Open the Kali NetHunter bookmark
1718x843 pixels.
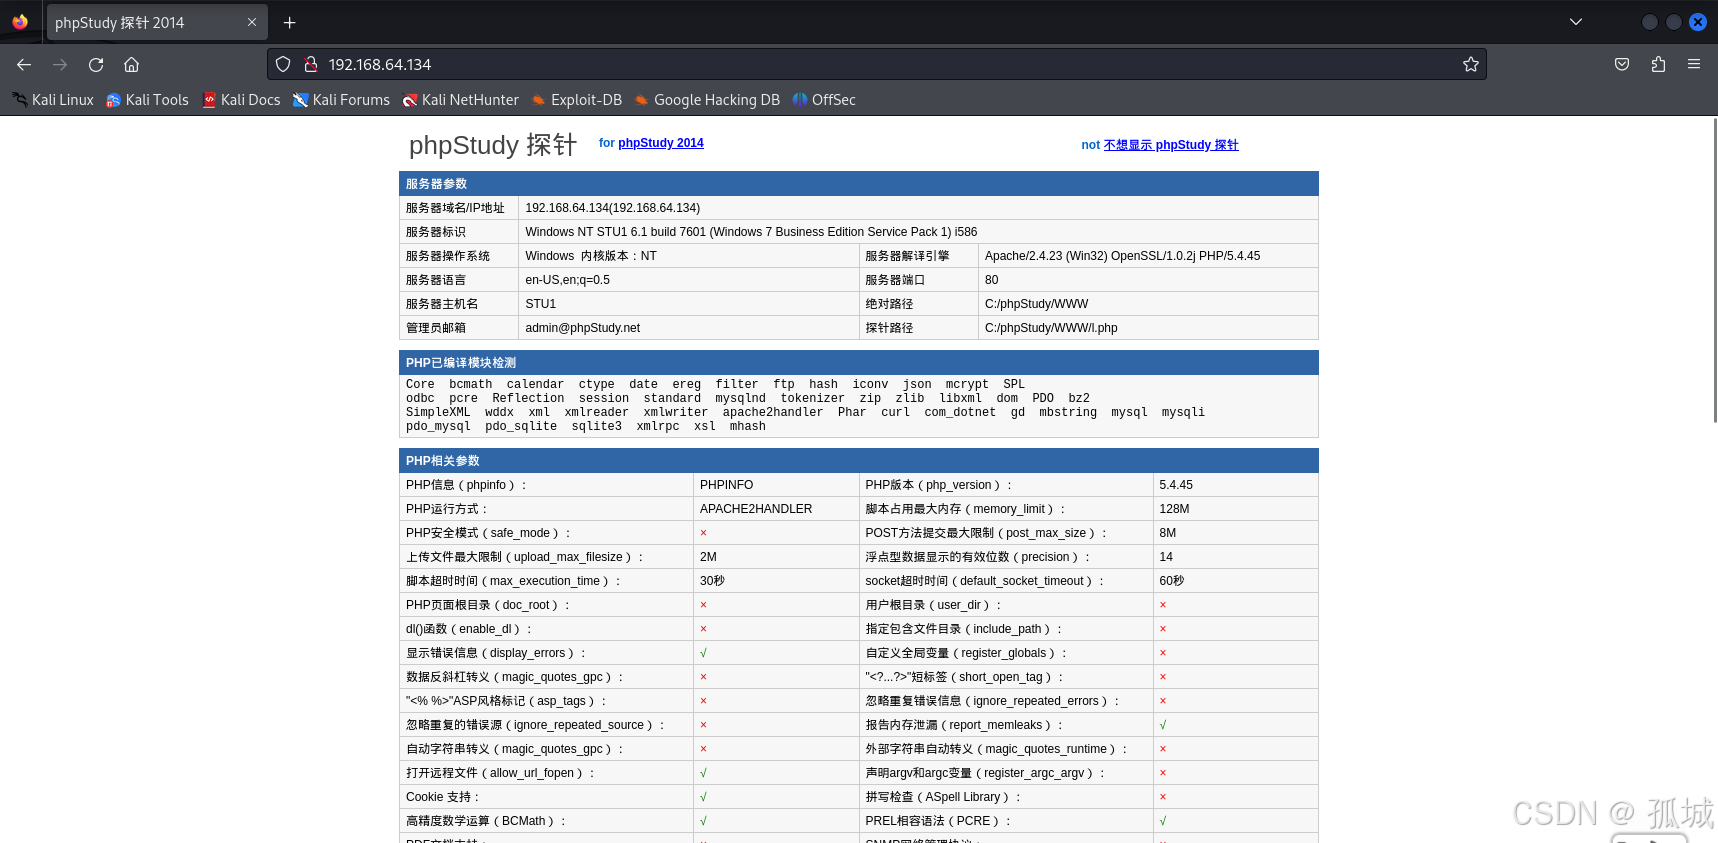pyautogui.click(x=460, y=100)
